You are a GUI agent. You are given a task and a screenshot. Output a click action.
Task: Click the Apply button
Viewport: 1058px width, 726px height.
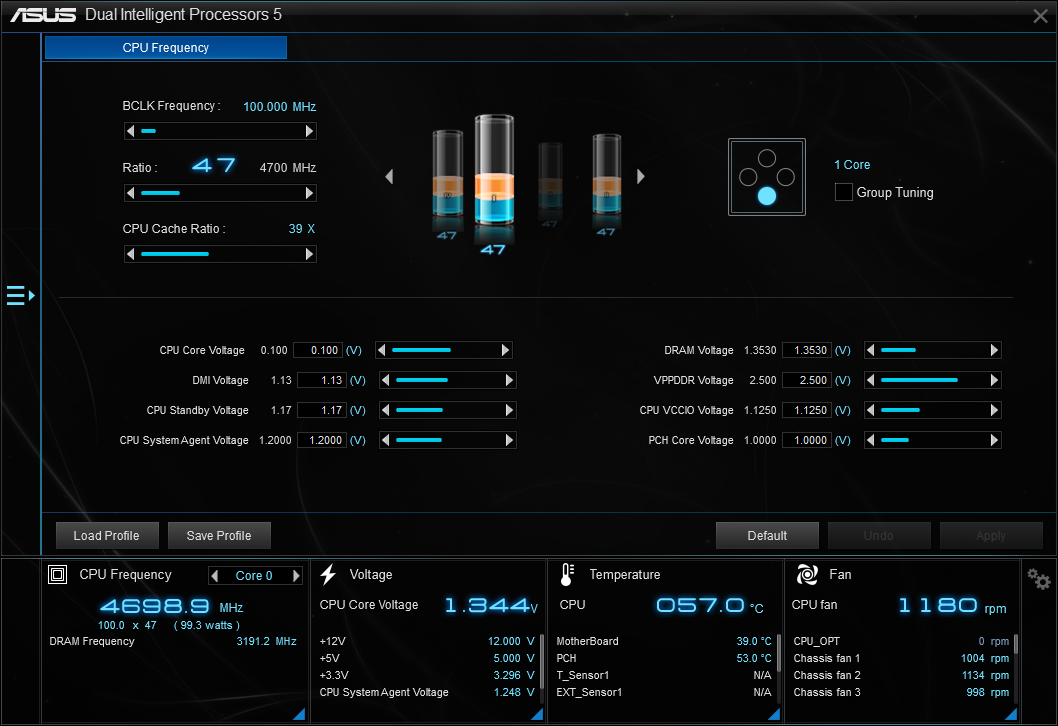[991, 536]
